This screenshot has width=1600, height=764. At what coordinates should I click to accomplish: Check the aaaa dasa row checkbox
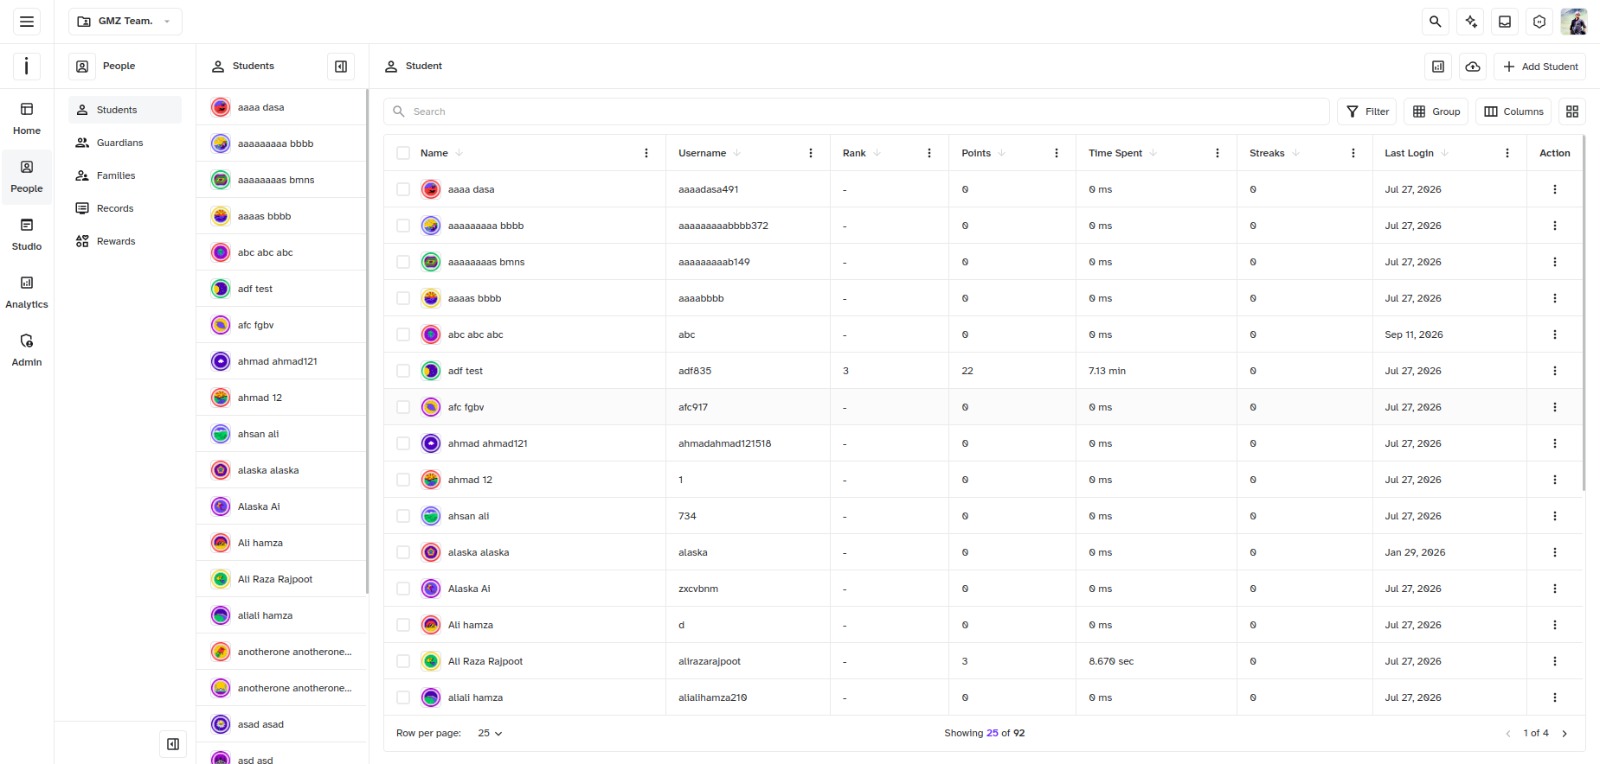coord(403,189)
